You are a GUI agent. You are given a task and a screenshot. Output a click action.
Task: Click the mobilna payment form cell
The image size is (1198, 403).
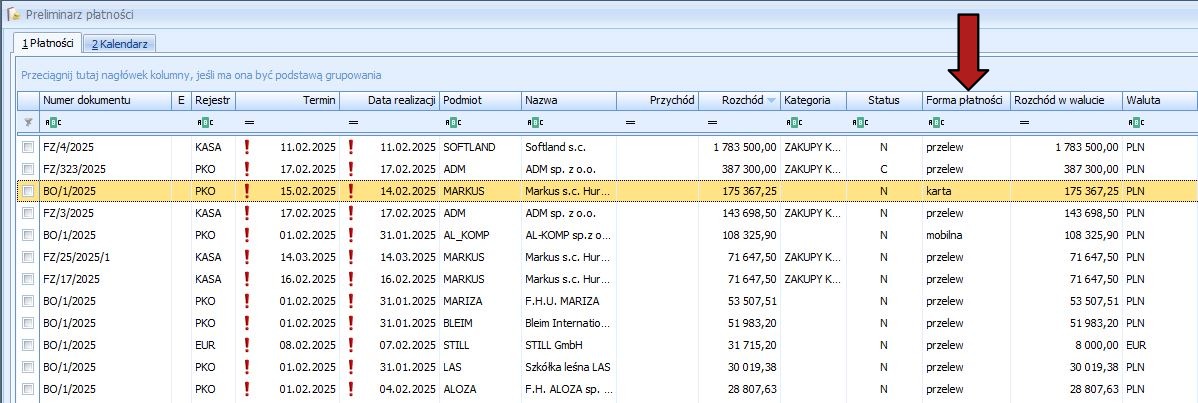(x=966, y=236)
